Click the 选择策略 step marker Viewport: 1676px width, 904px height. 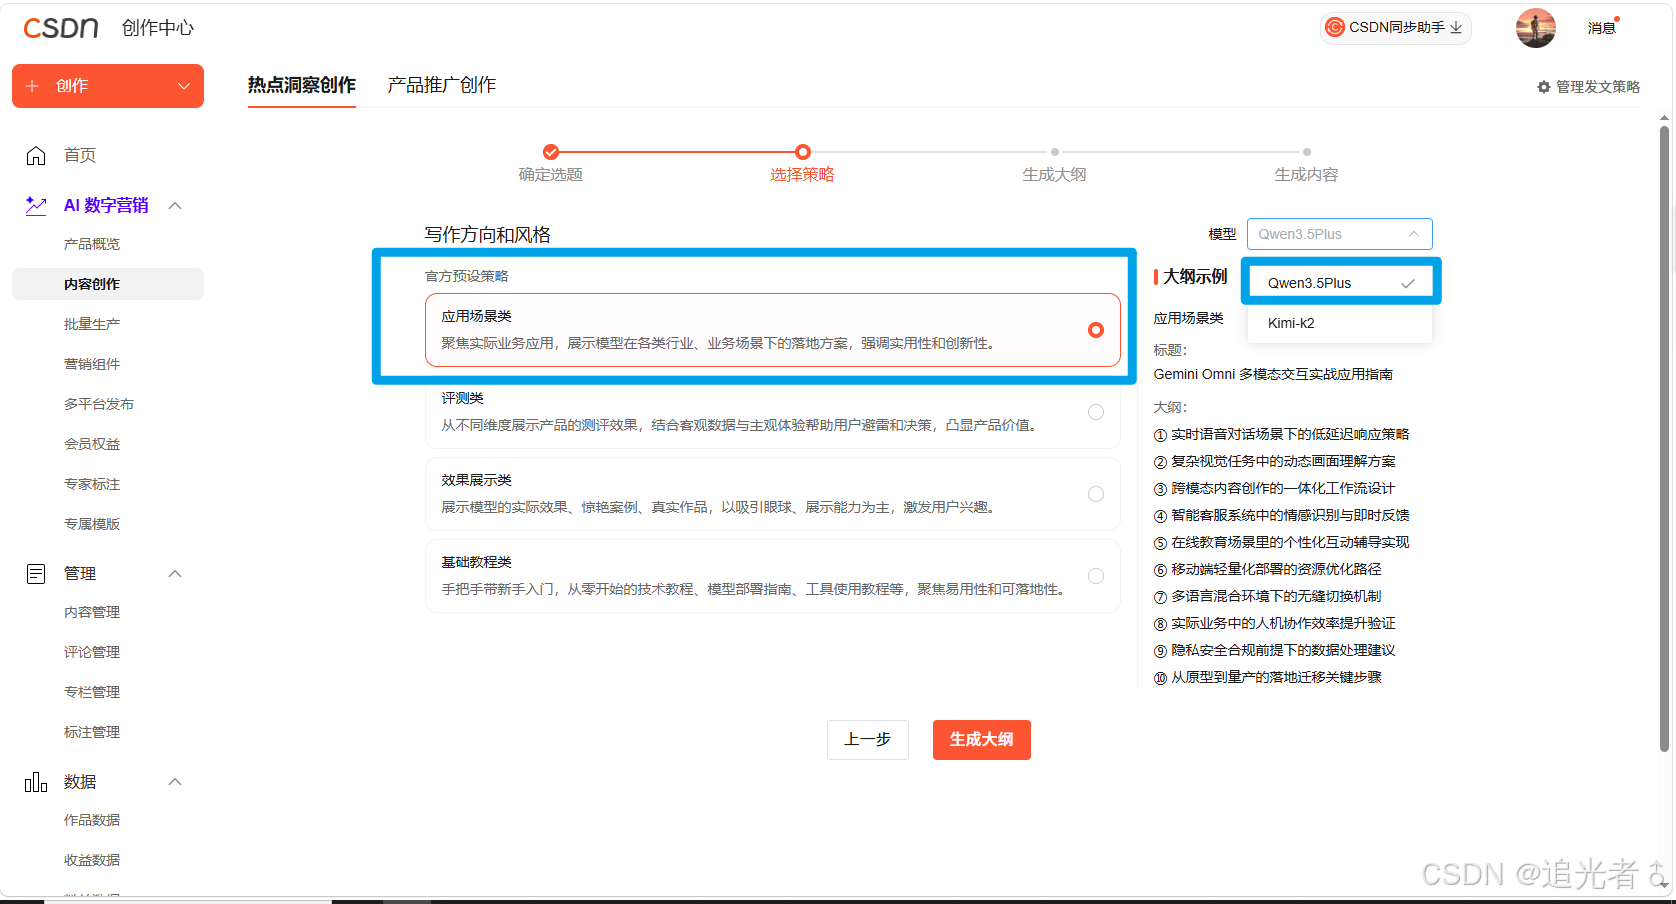[x=803, y=152]
